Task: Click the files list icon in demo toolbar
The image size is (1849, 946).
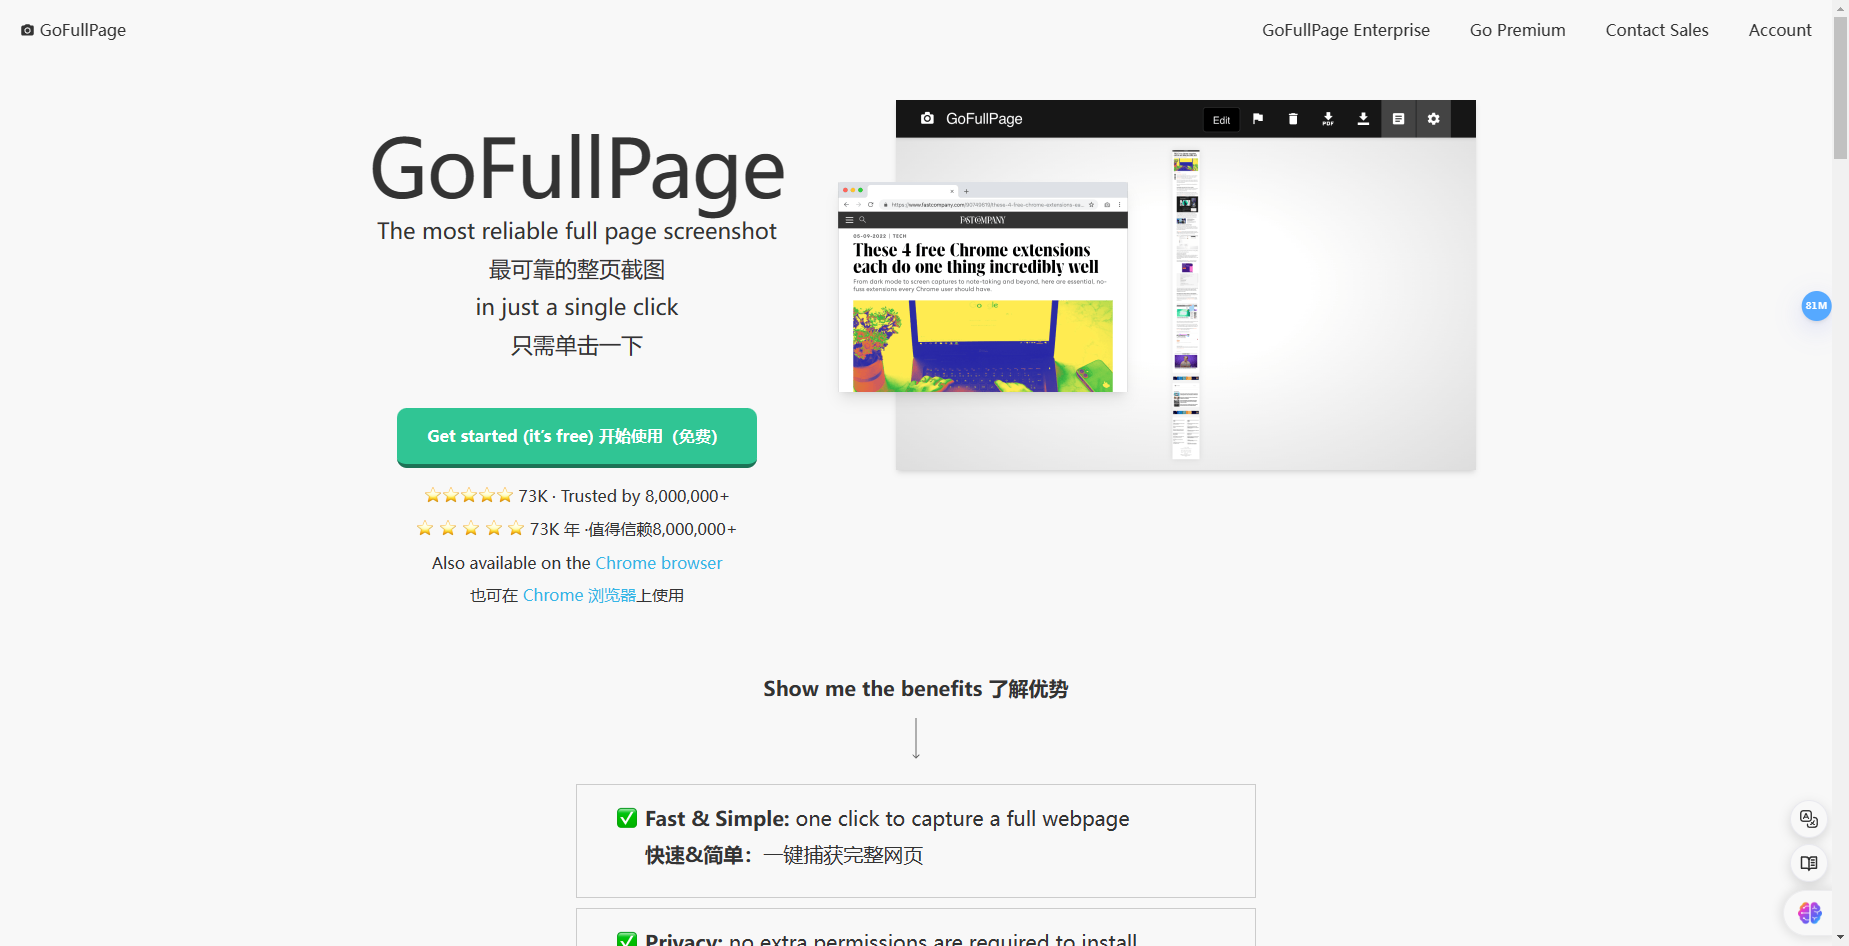Action: click(x=1398, y=119)
